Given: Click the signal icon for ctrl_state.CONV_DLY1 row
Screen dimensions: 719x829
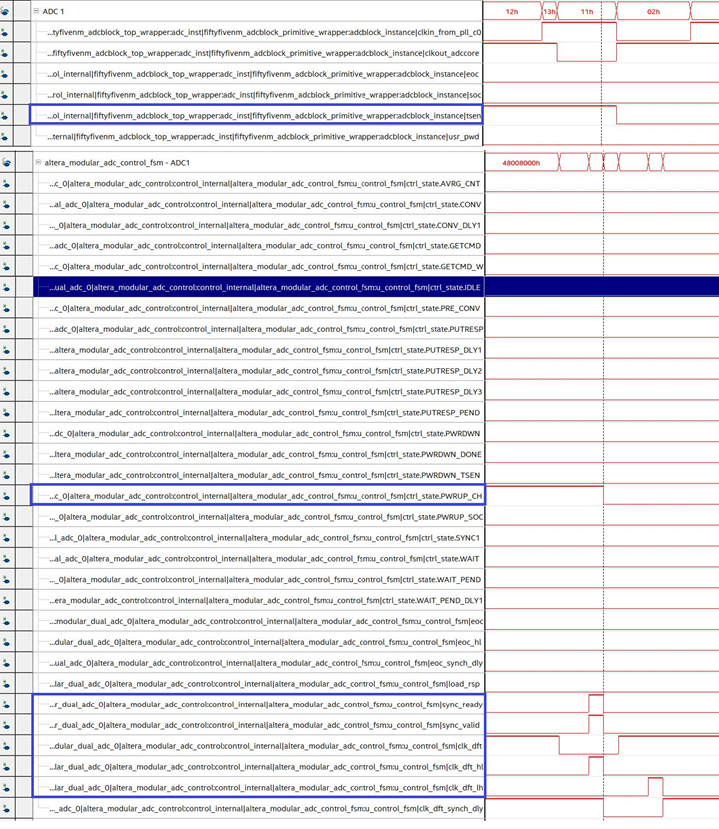Looking at the screenshot, I should tap(6, 225).
